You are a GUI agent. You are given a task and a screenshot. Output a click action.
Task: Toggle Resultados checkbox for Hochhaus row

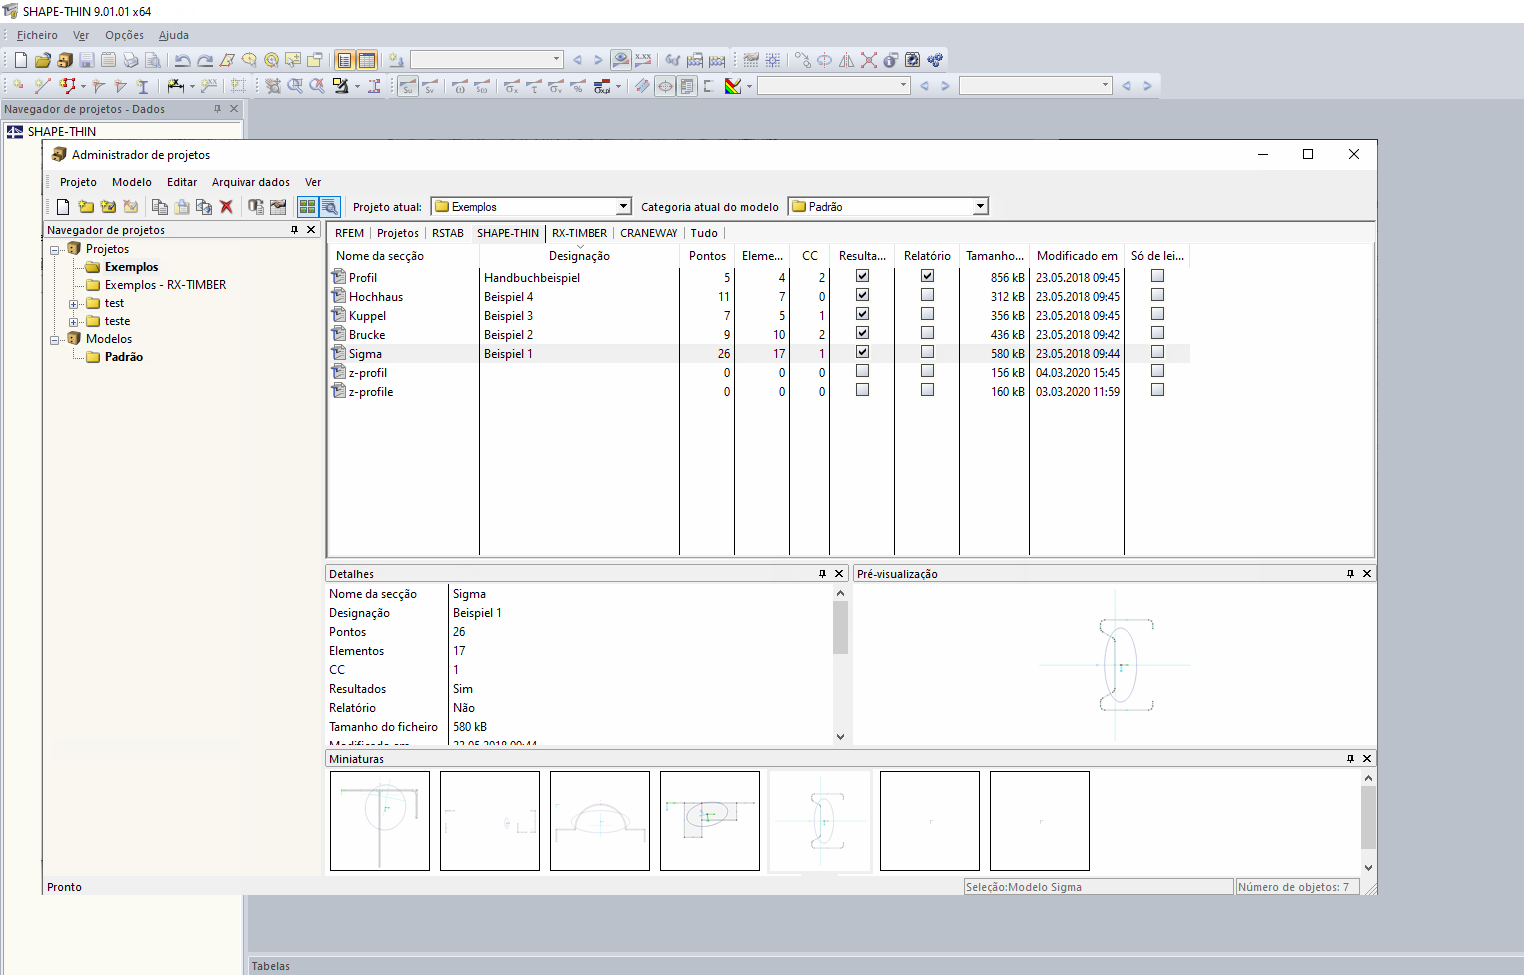coord(862,295)
